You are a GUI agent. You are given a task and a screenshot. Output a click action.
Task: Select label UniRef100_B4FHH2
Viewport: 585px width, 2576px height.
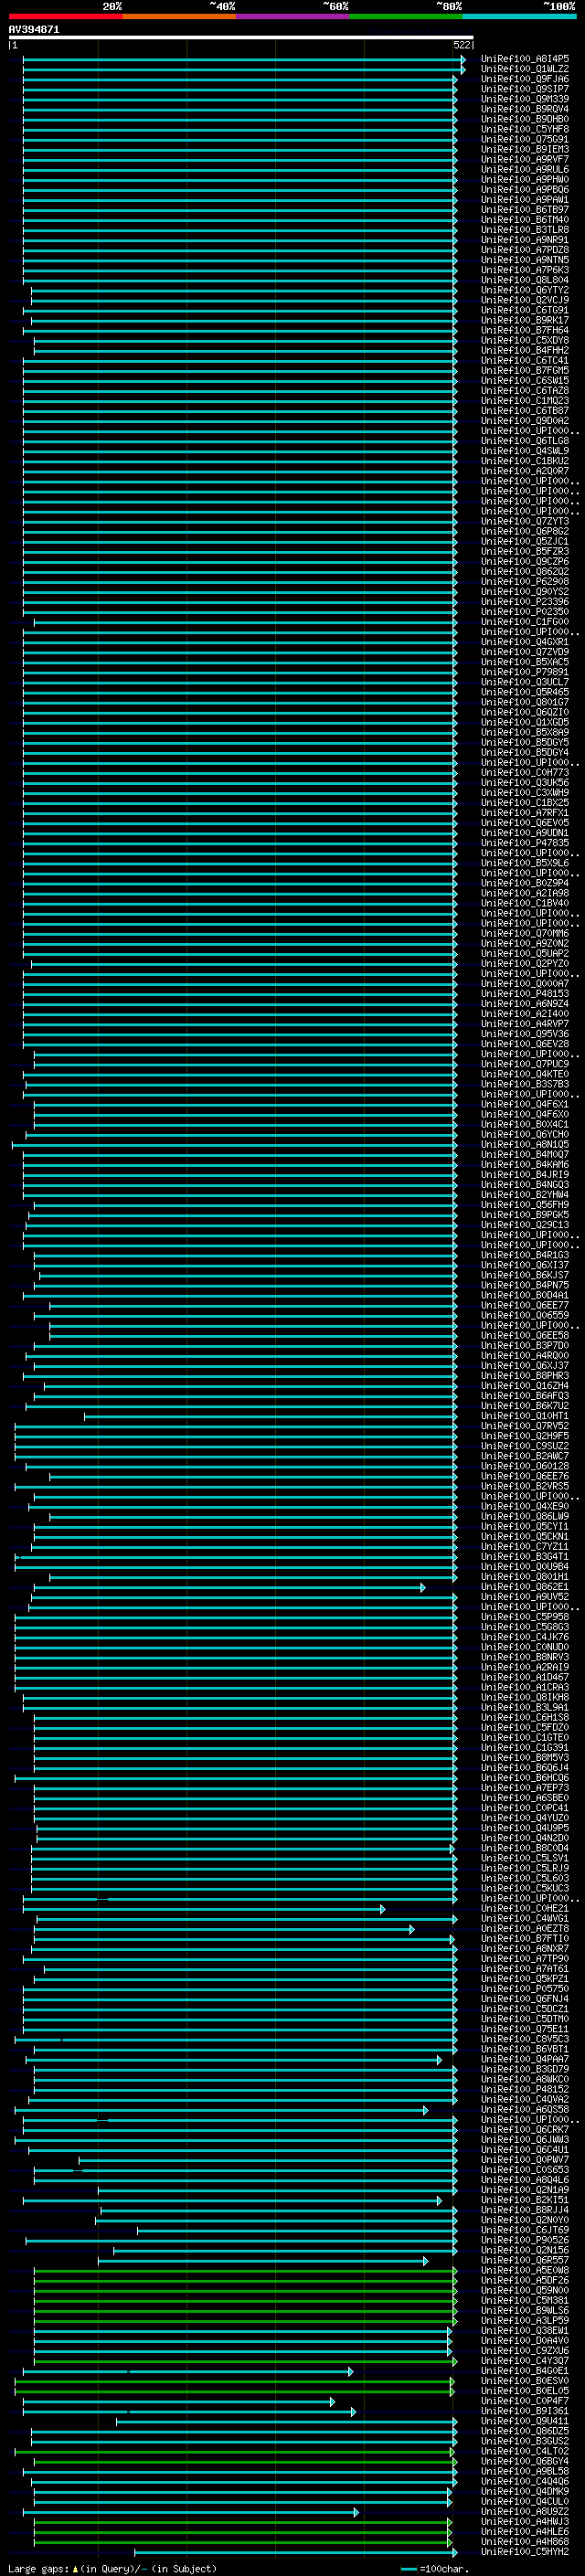click(x=525, y=351)
